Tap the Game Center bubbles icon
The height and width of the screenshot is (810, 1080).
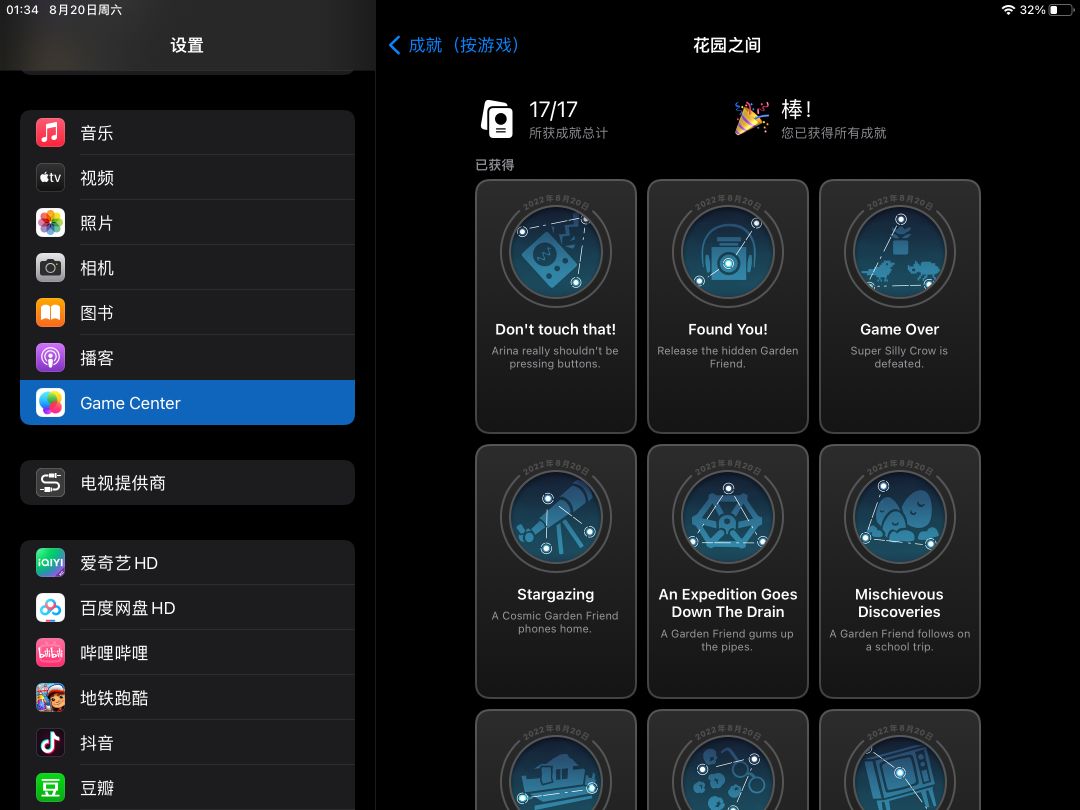click(x=50, y=402)
